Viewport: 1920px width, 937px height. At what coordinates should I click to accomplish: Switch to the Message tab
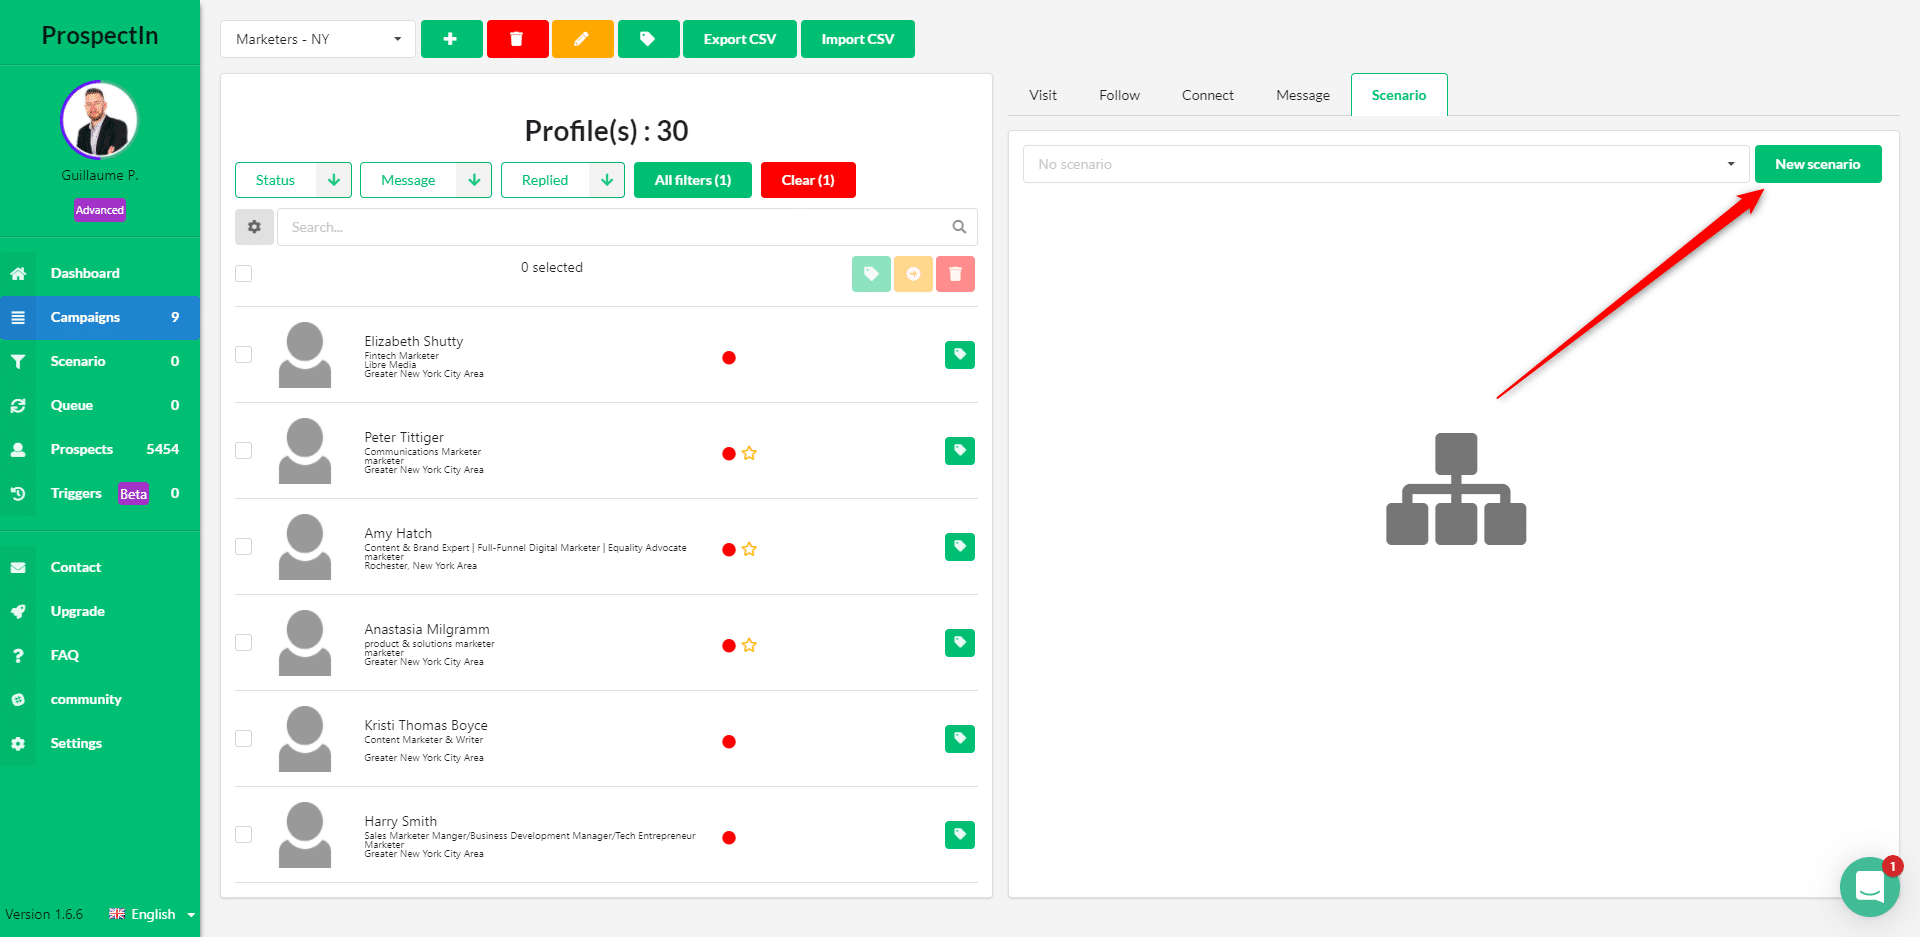click(1303, 95)
